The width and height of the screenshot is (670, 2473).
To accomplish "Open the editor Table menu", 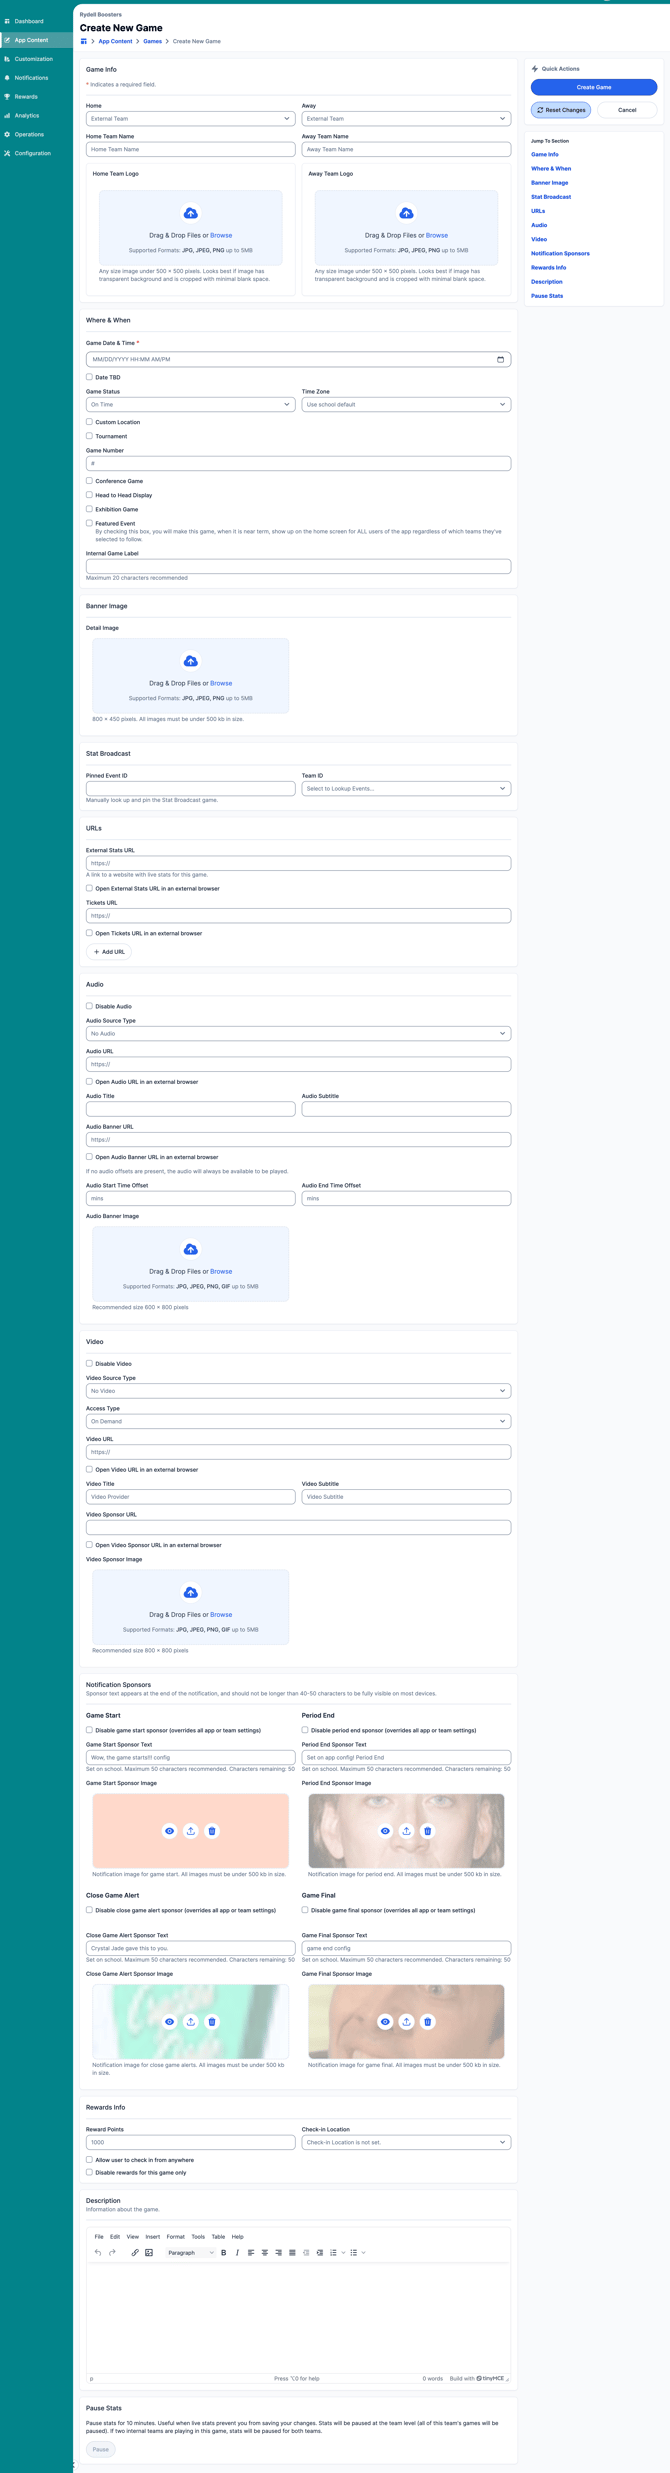I will point(218,2237).
